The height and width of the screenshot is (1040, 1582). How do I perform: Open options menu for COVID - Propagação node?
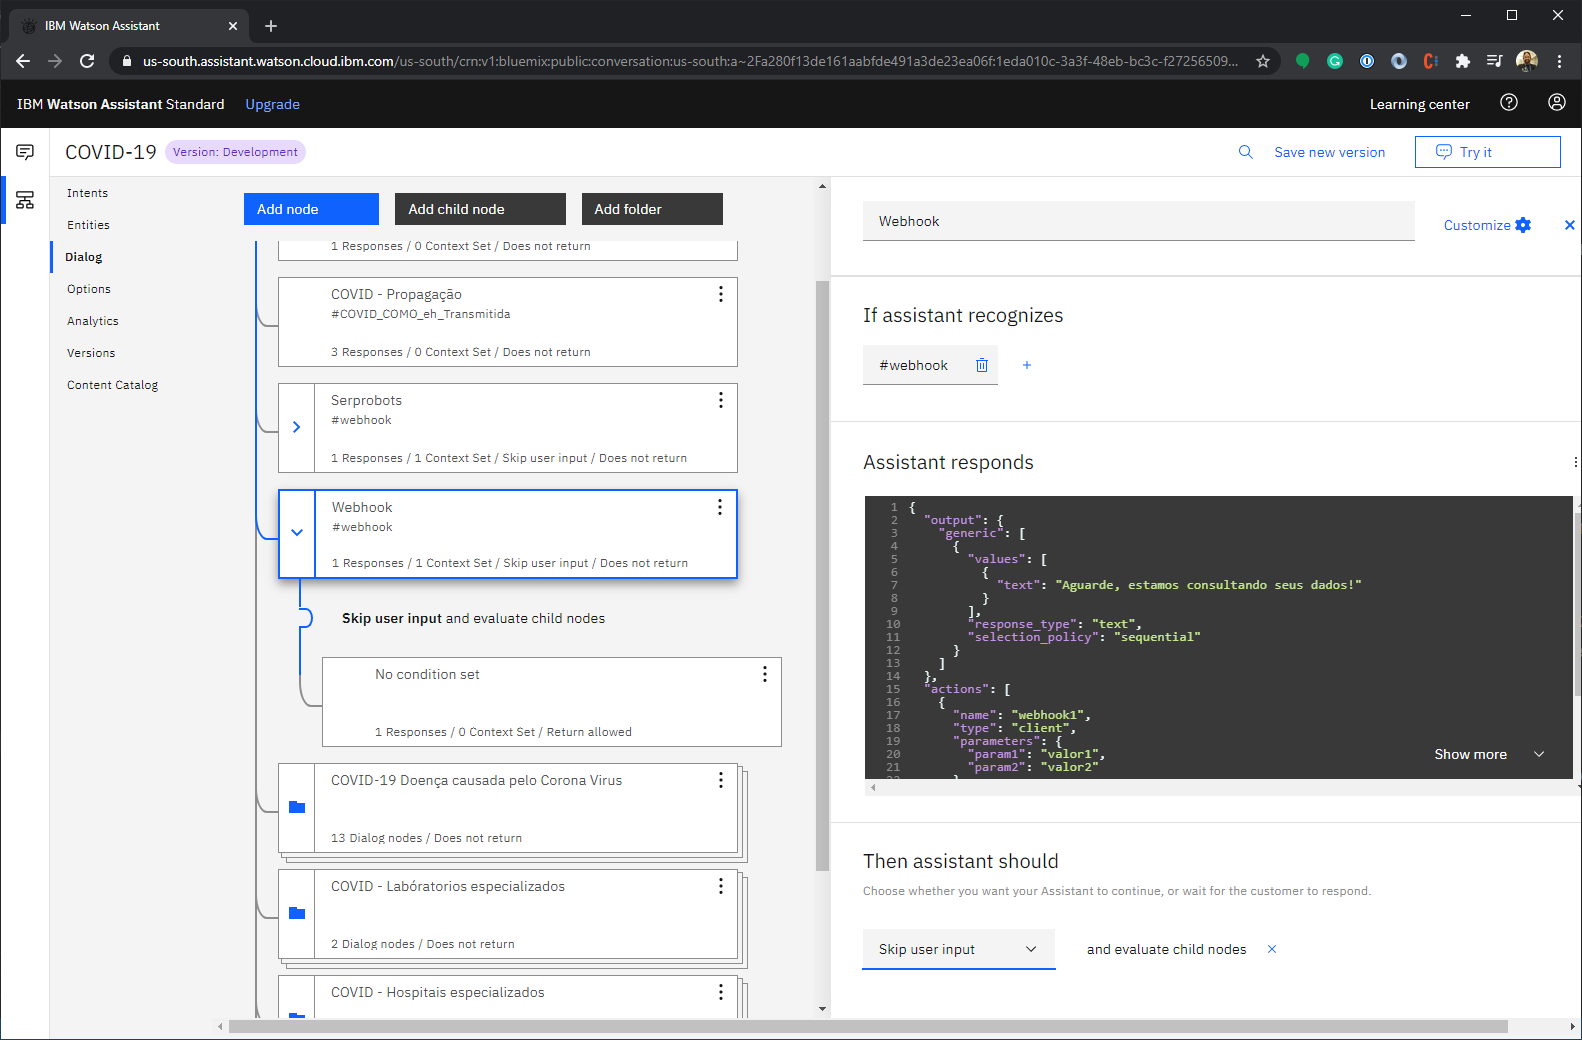[x=720, y=294]
